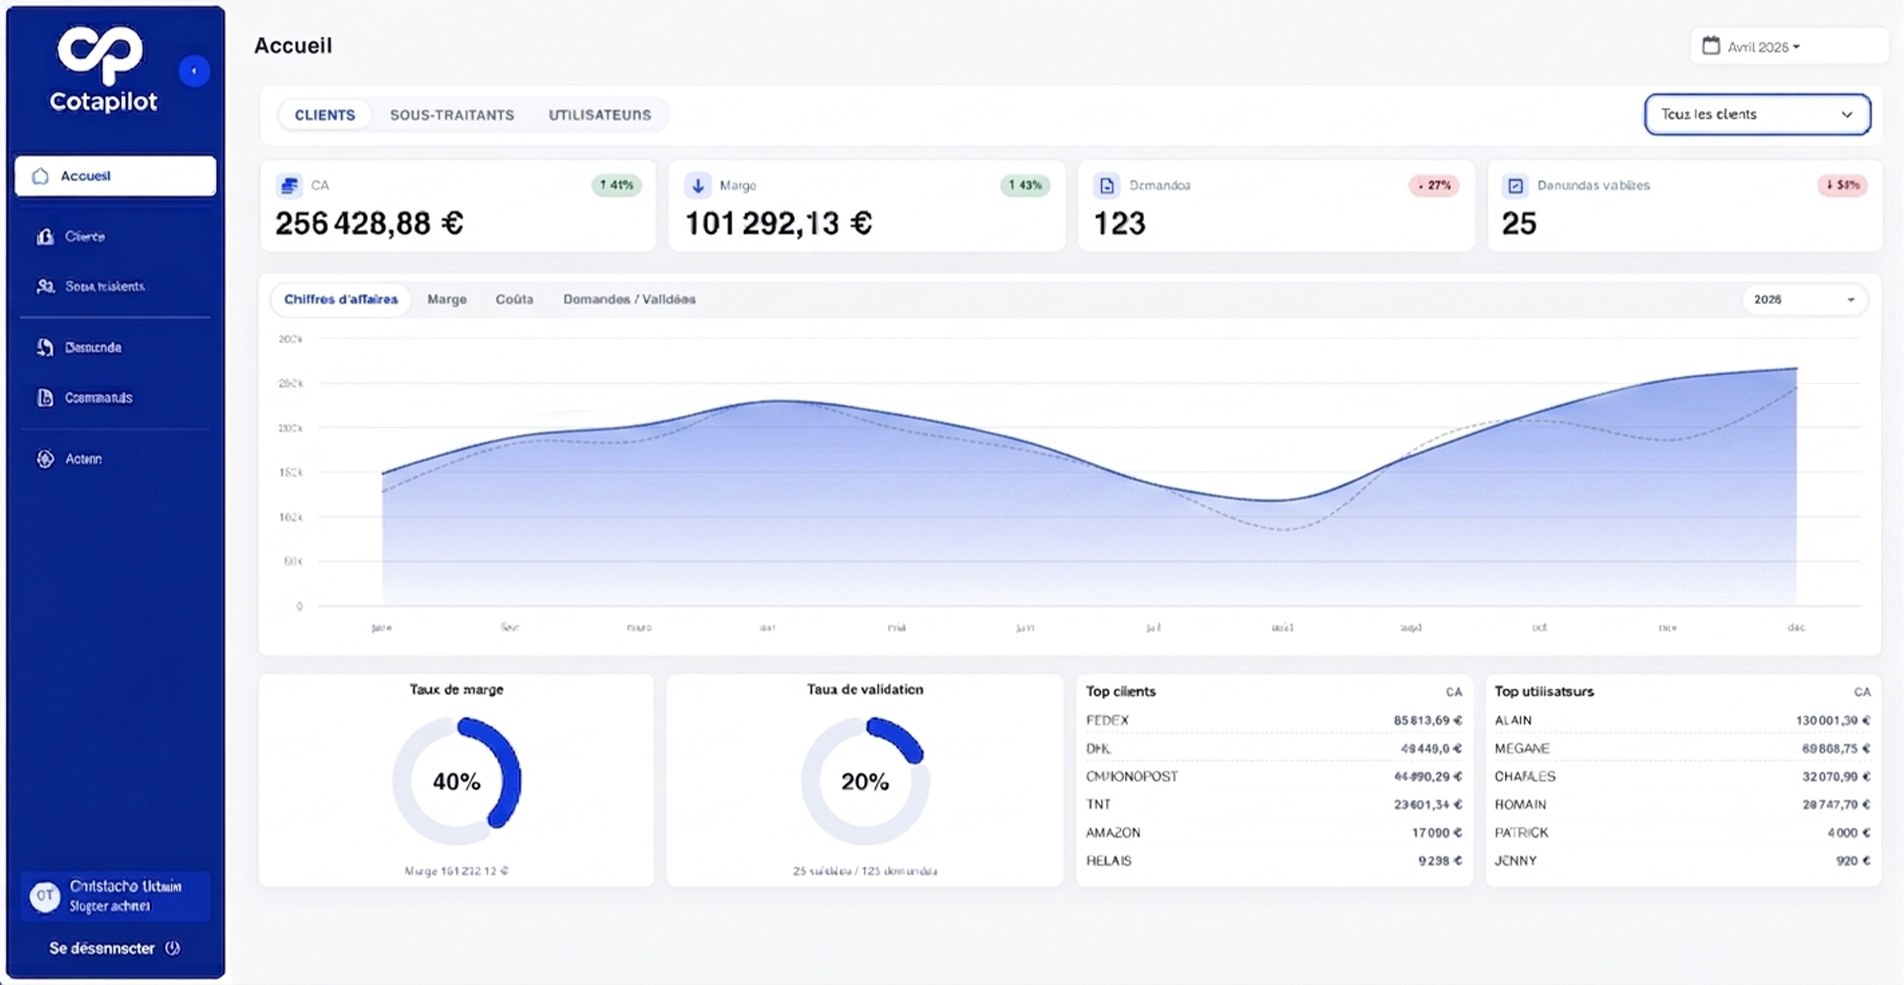Click the Accueil home icon in sidebar
The image size is (1904, 985).
point(40,176)
